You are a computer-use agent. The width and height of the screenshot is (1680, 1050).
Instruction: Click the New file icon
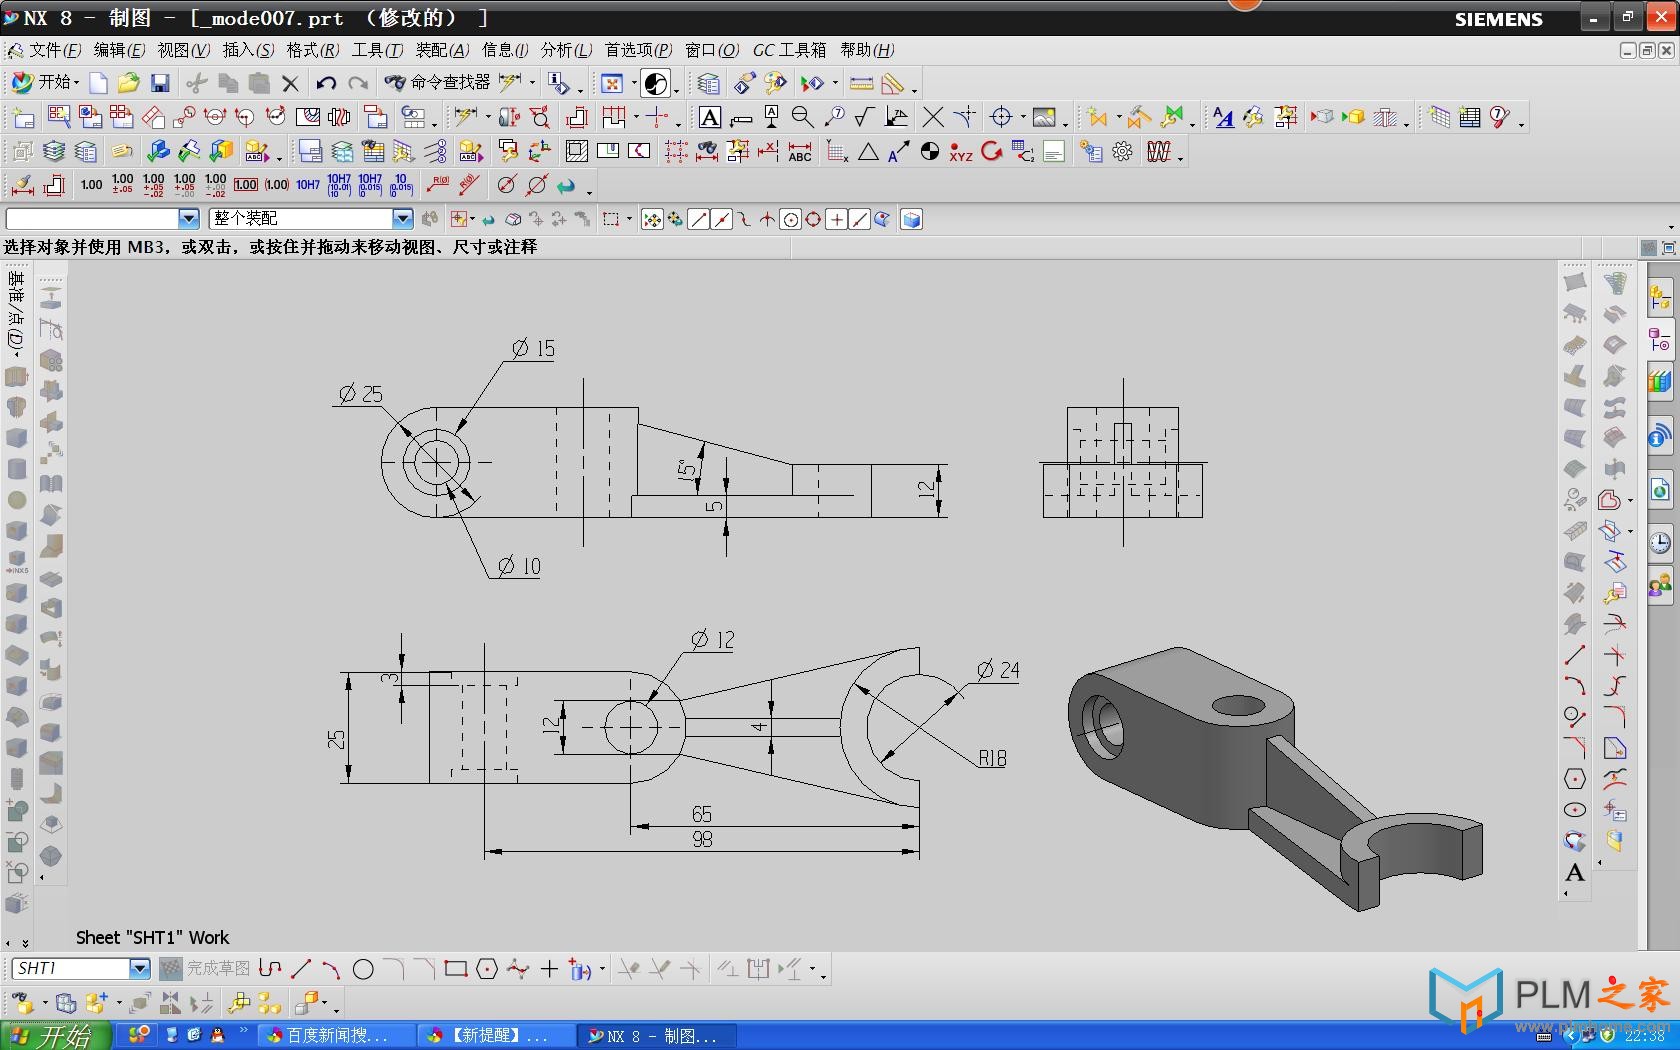click(x=99, y=83)
